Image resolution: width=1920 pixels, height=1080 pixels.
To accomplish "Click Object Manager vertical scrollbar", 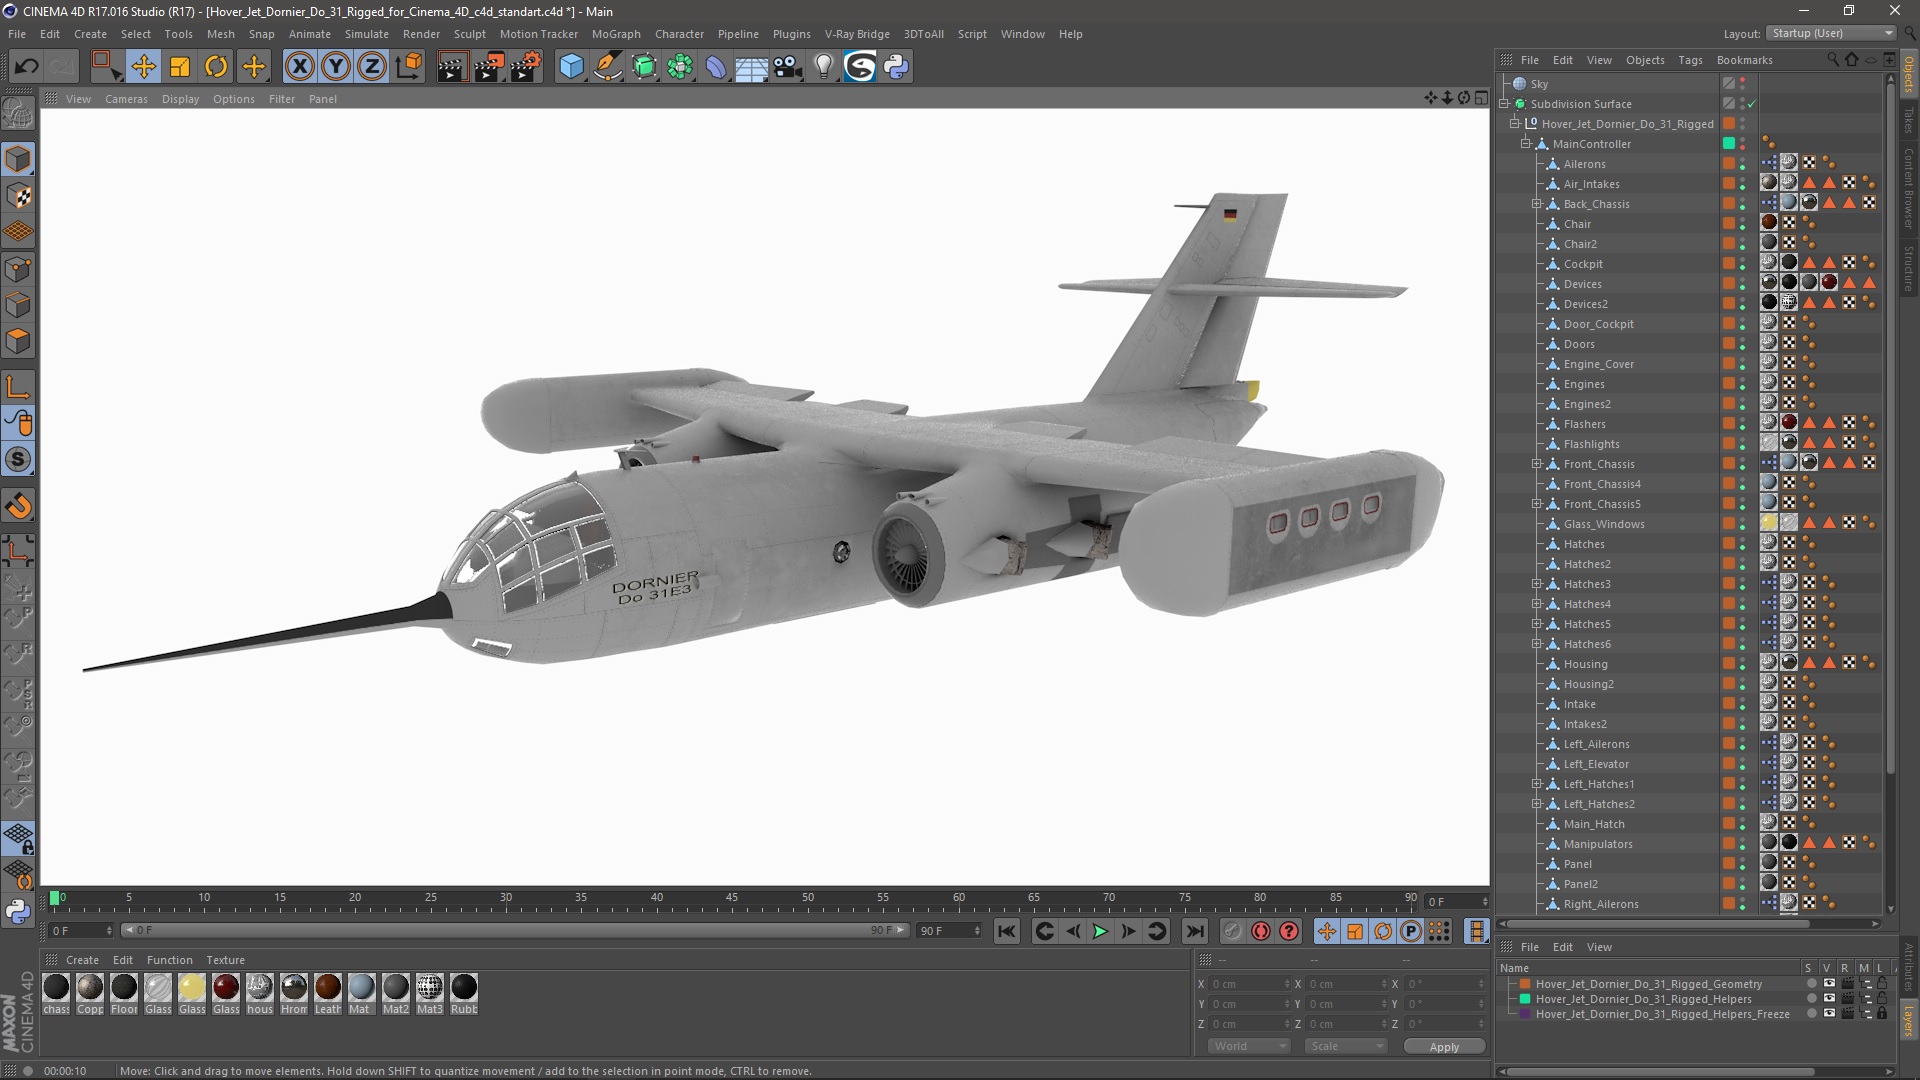I will (1890, 430).
